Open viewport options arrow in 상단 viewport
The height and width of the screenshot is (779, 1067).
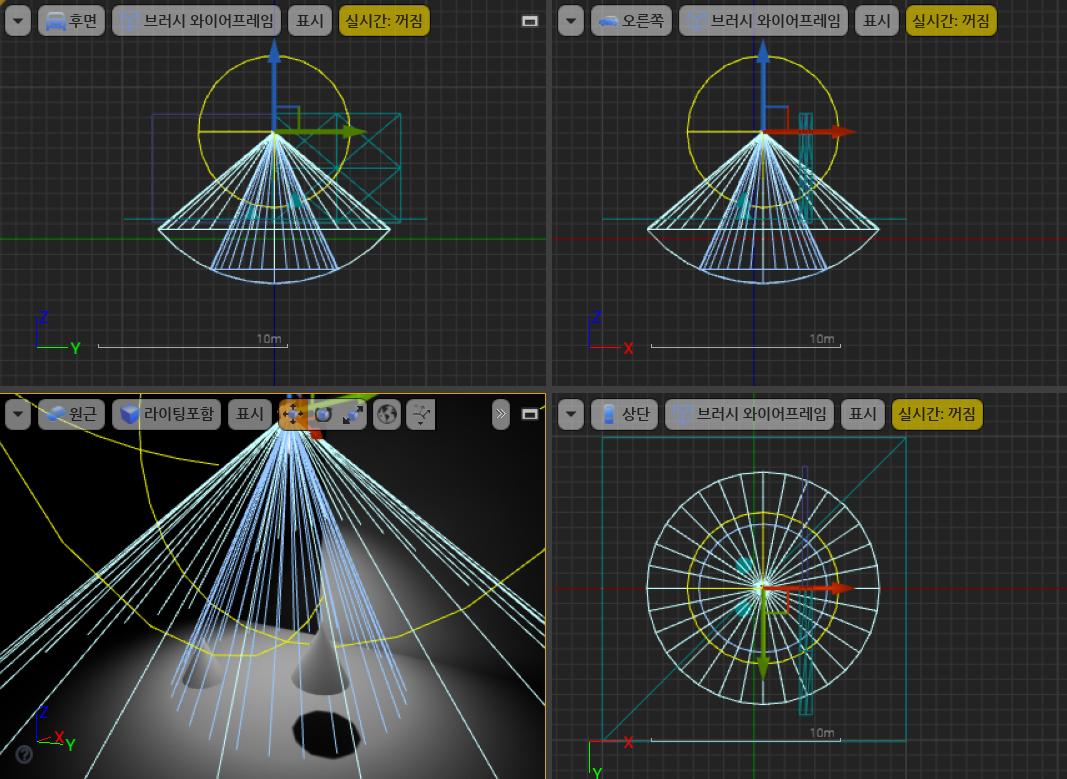click(x=571, y=414)
